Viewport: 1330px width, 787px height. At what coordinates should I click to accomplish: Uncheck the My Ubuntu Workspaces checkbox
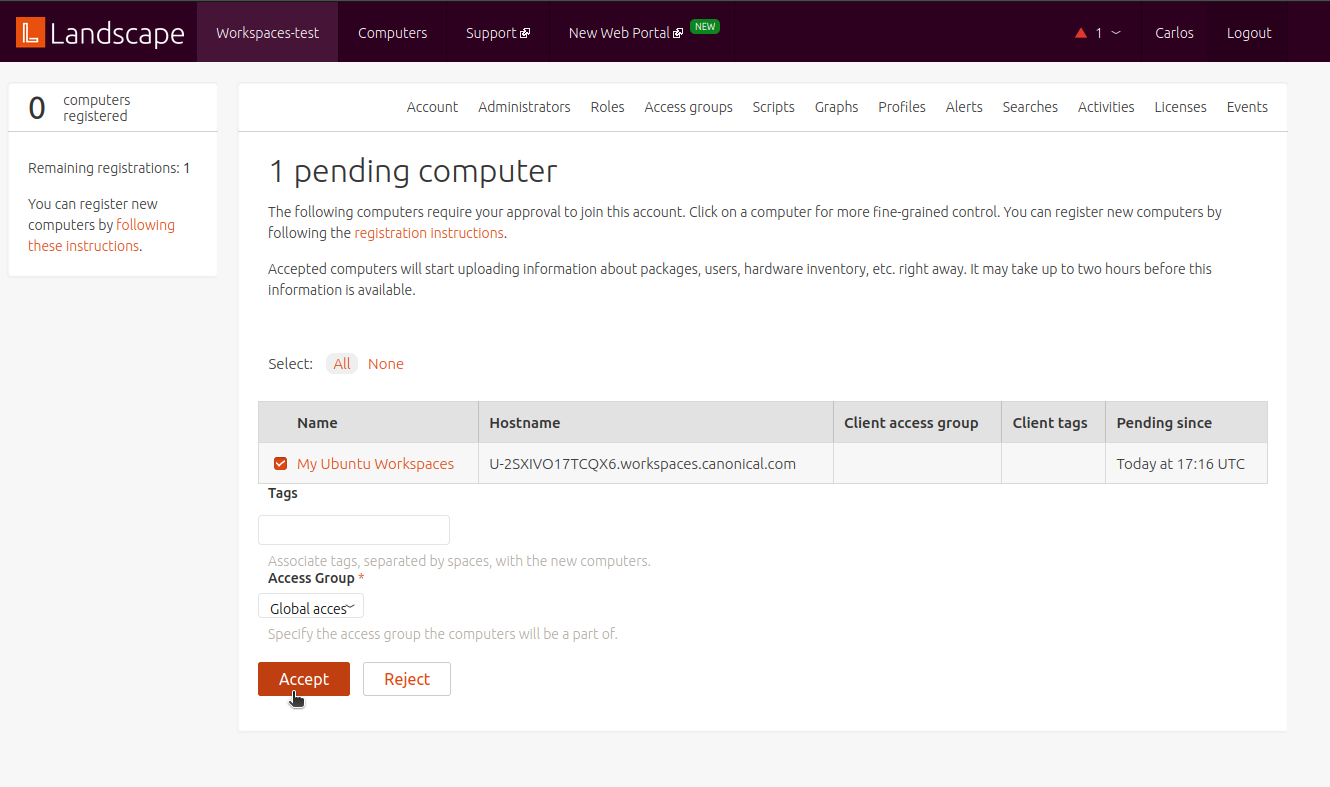point(280,463)
